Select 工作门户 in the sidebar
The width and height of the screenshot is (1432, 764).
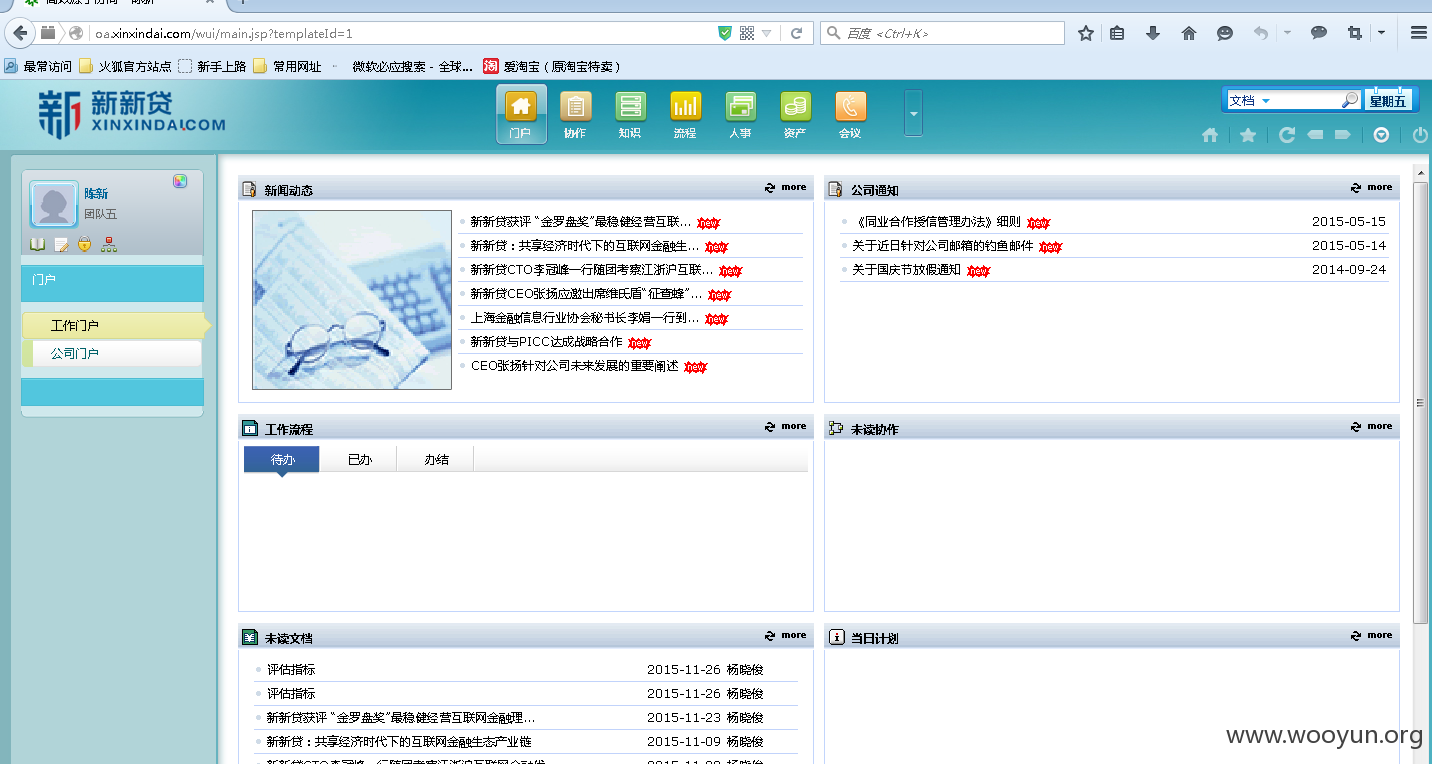pos(116,326)
